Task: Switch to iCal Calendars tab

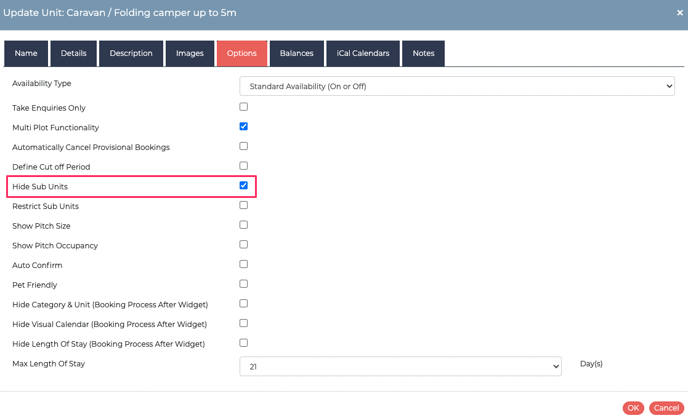Action: [363, 53]
